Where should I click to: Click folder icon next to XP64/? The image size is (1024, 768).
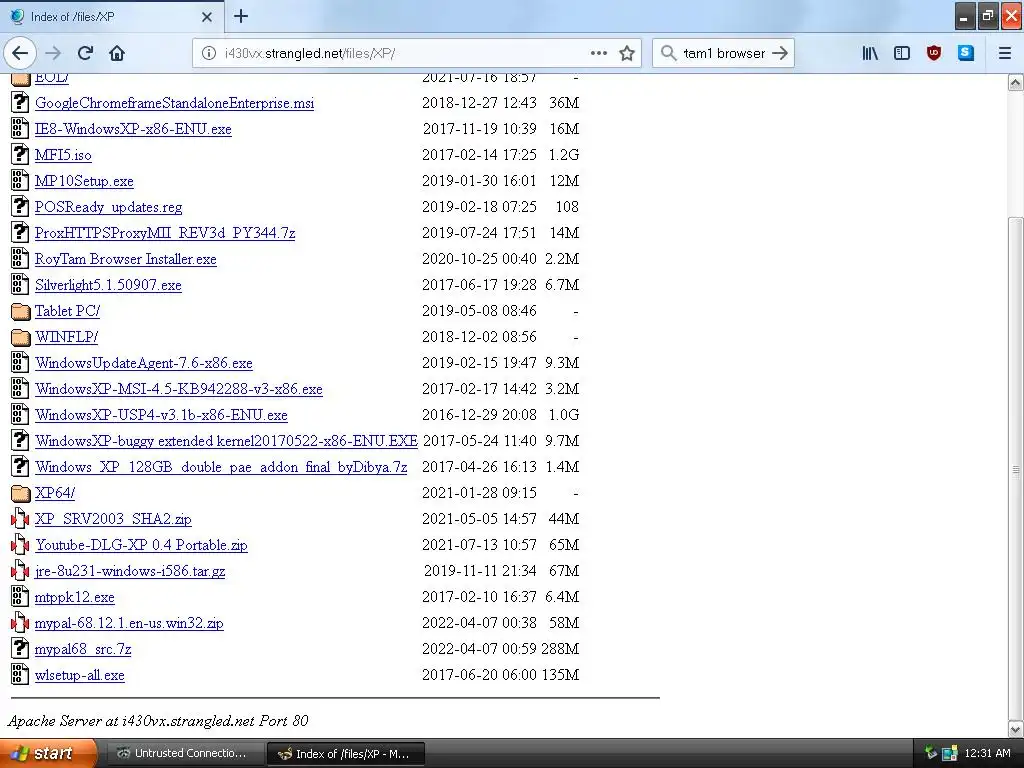(x=20, y=493)
